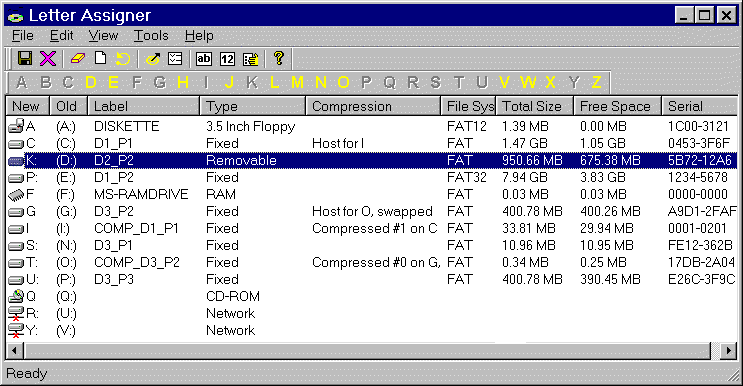Open the Edit menu
Screen dimensions: 743x386
coord(62,36)
